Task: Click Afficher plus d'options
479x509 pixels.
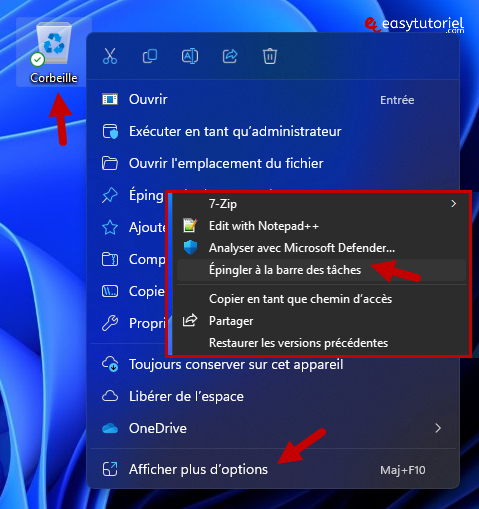Action: (273, 469)
